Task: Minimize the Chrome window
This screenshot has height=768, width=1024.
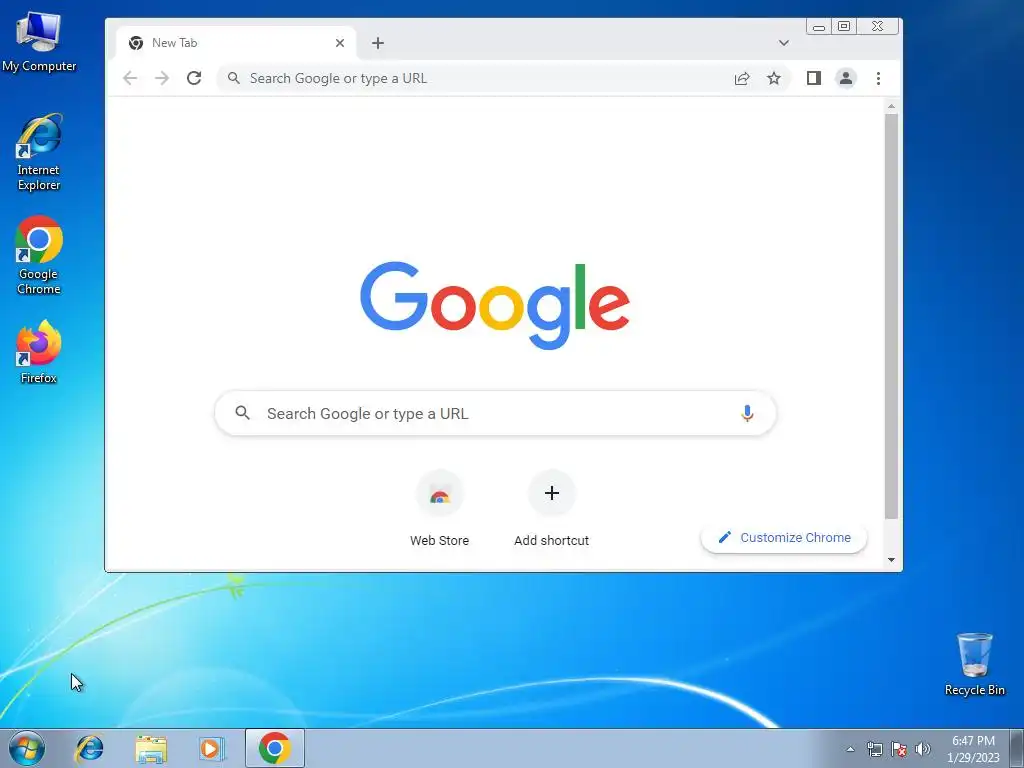Action: pos(819,27)
